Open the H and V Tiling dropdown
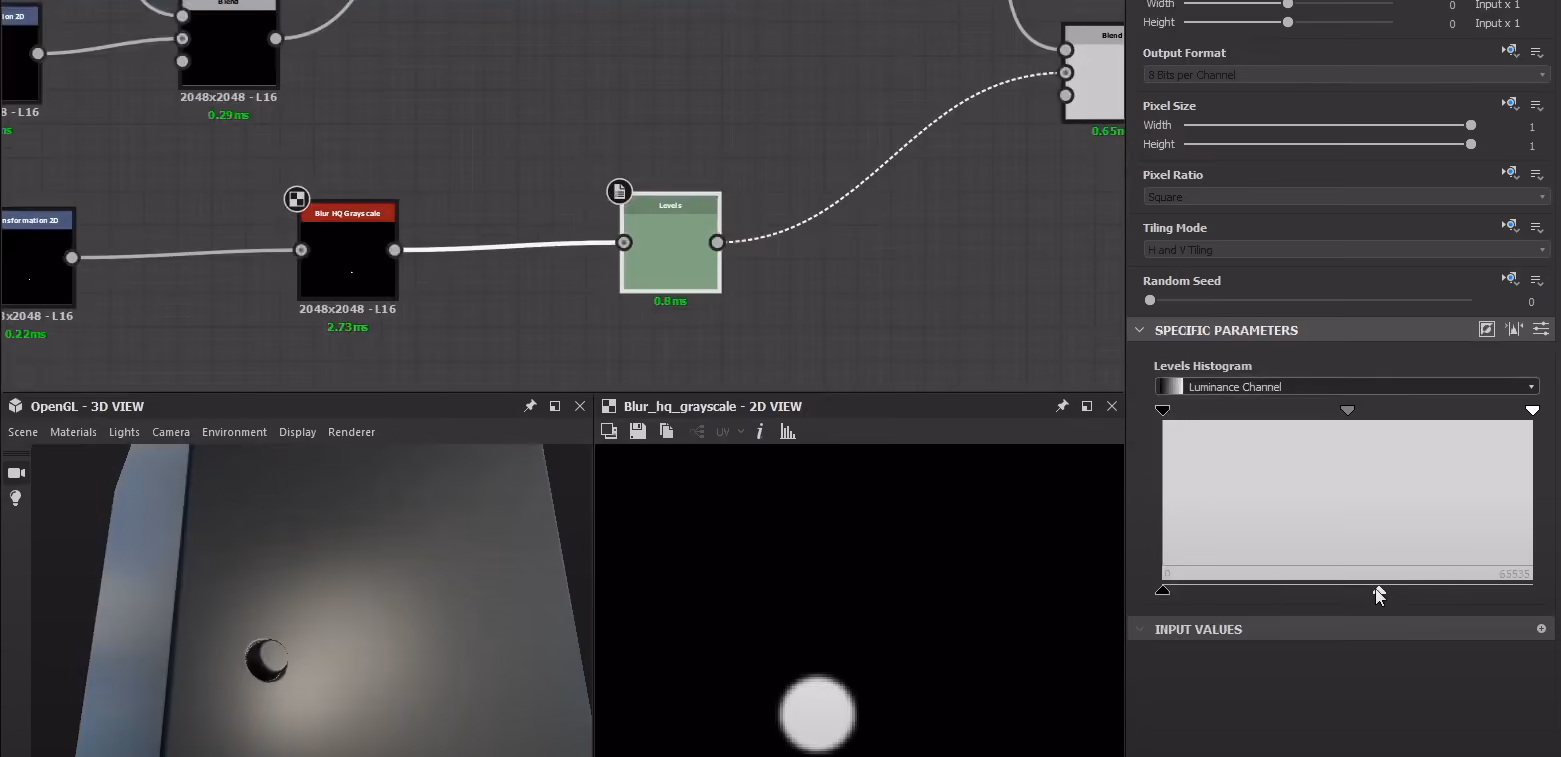 point(1346,250)
